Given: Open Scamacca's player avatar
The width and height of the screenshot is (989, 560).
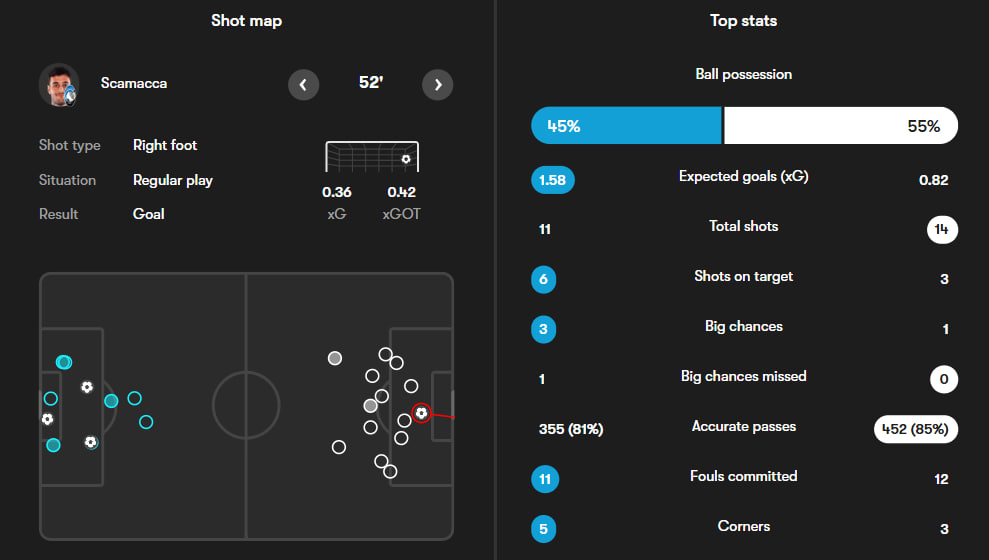Looking at the screenshot, I should tap(59, 85).
